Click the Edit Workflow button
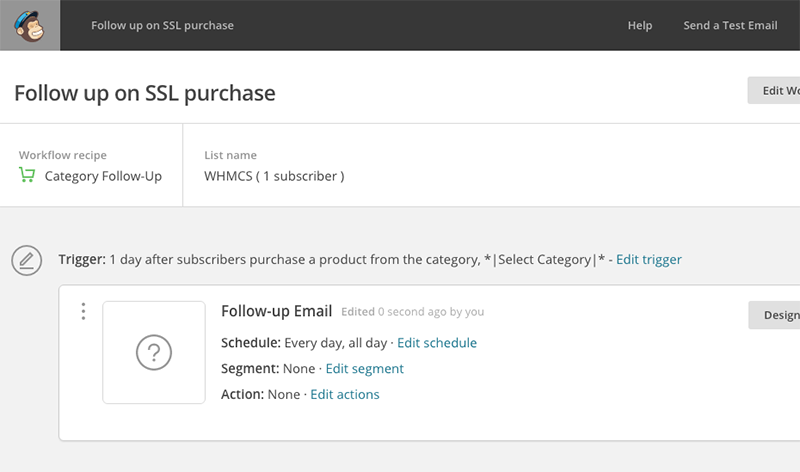This screenshot has height=472, width=800. [x=774, y=90]
